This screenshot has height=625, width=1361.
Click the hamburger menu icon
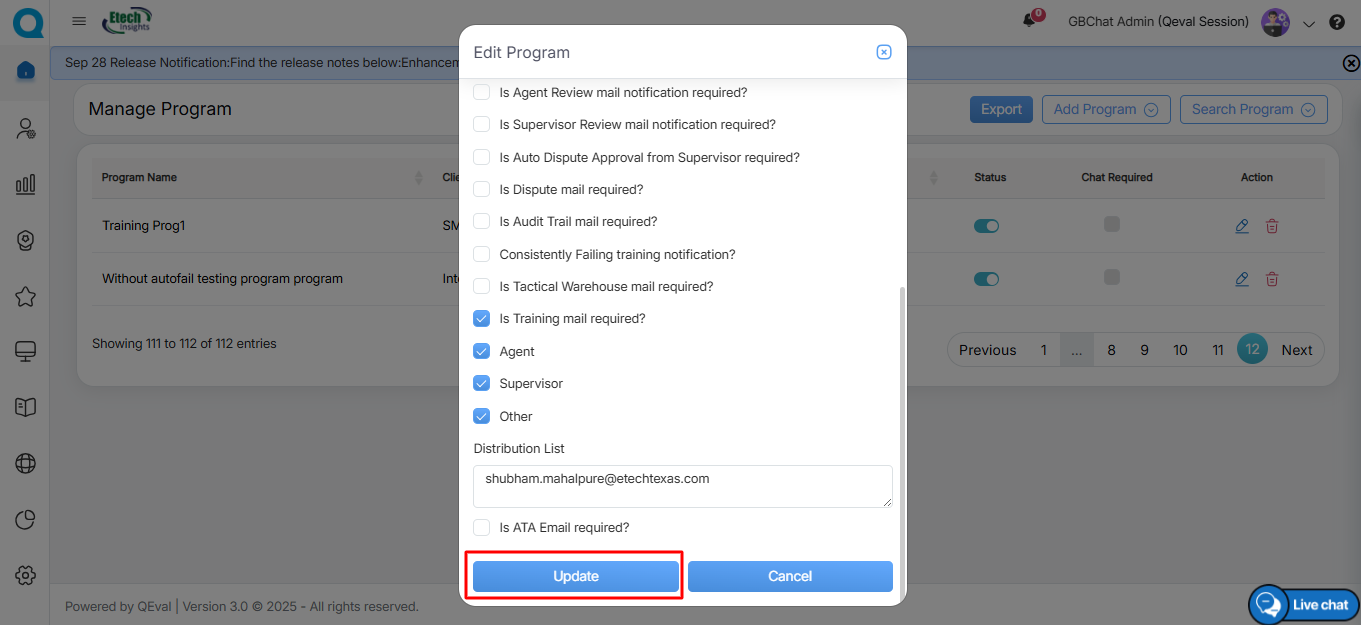click(x=79, y=21)
